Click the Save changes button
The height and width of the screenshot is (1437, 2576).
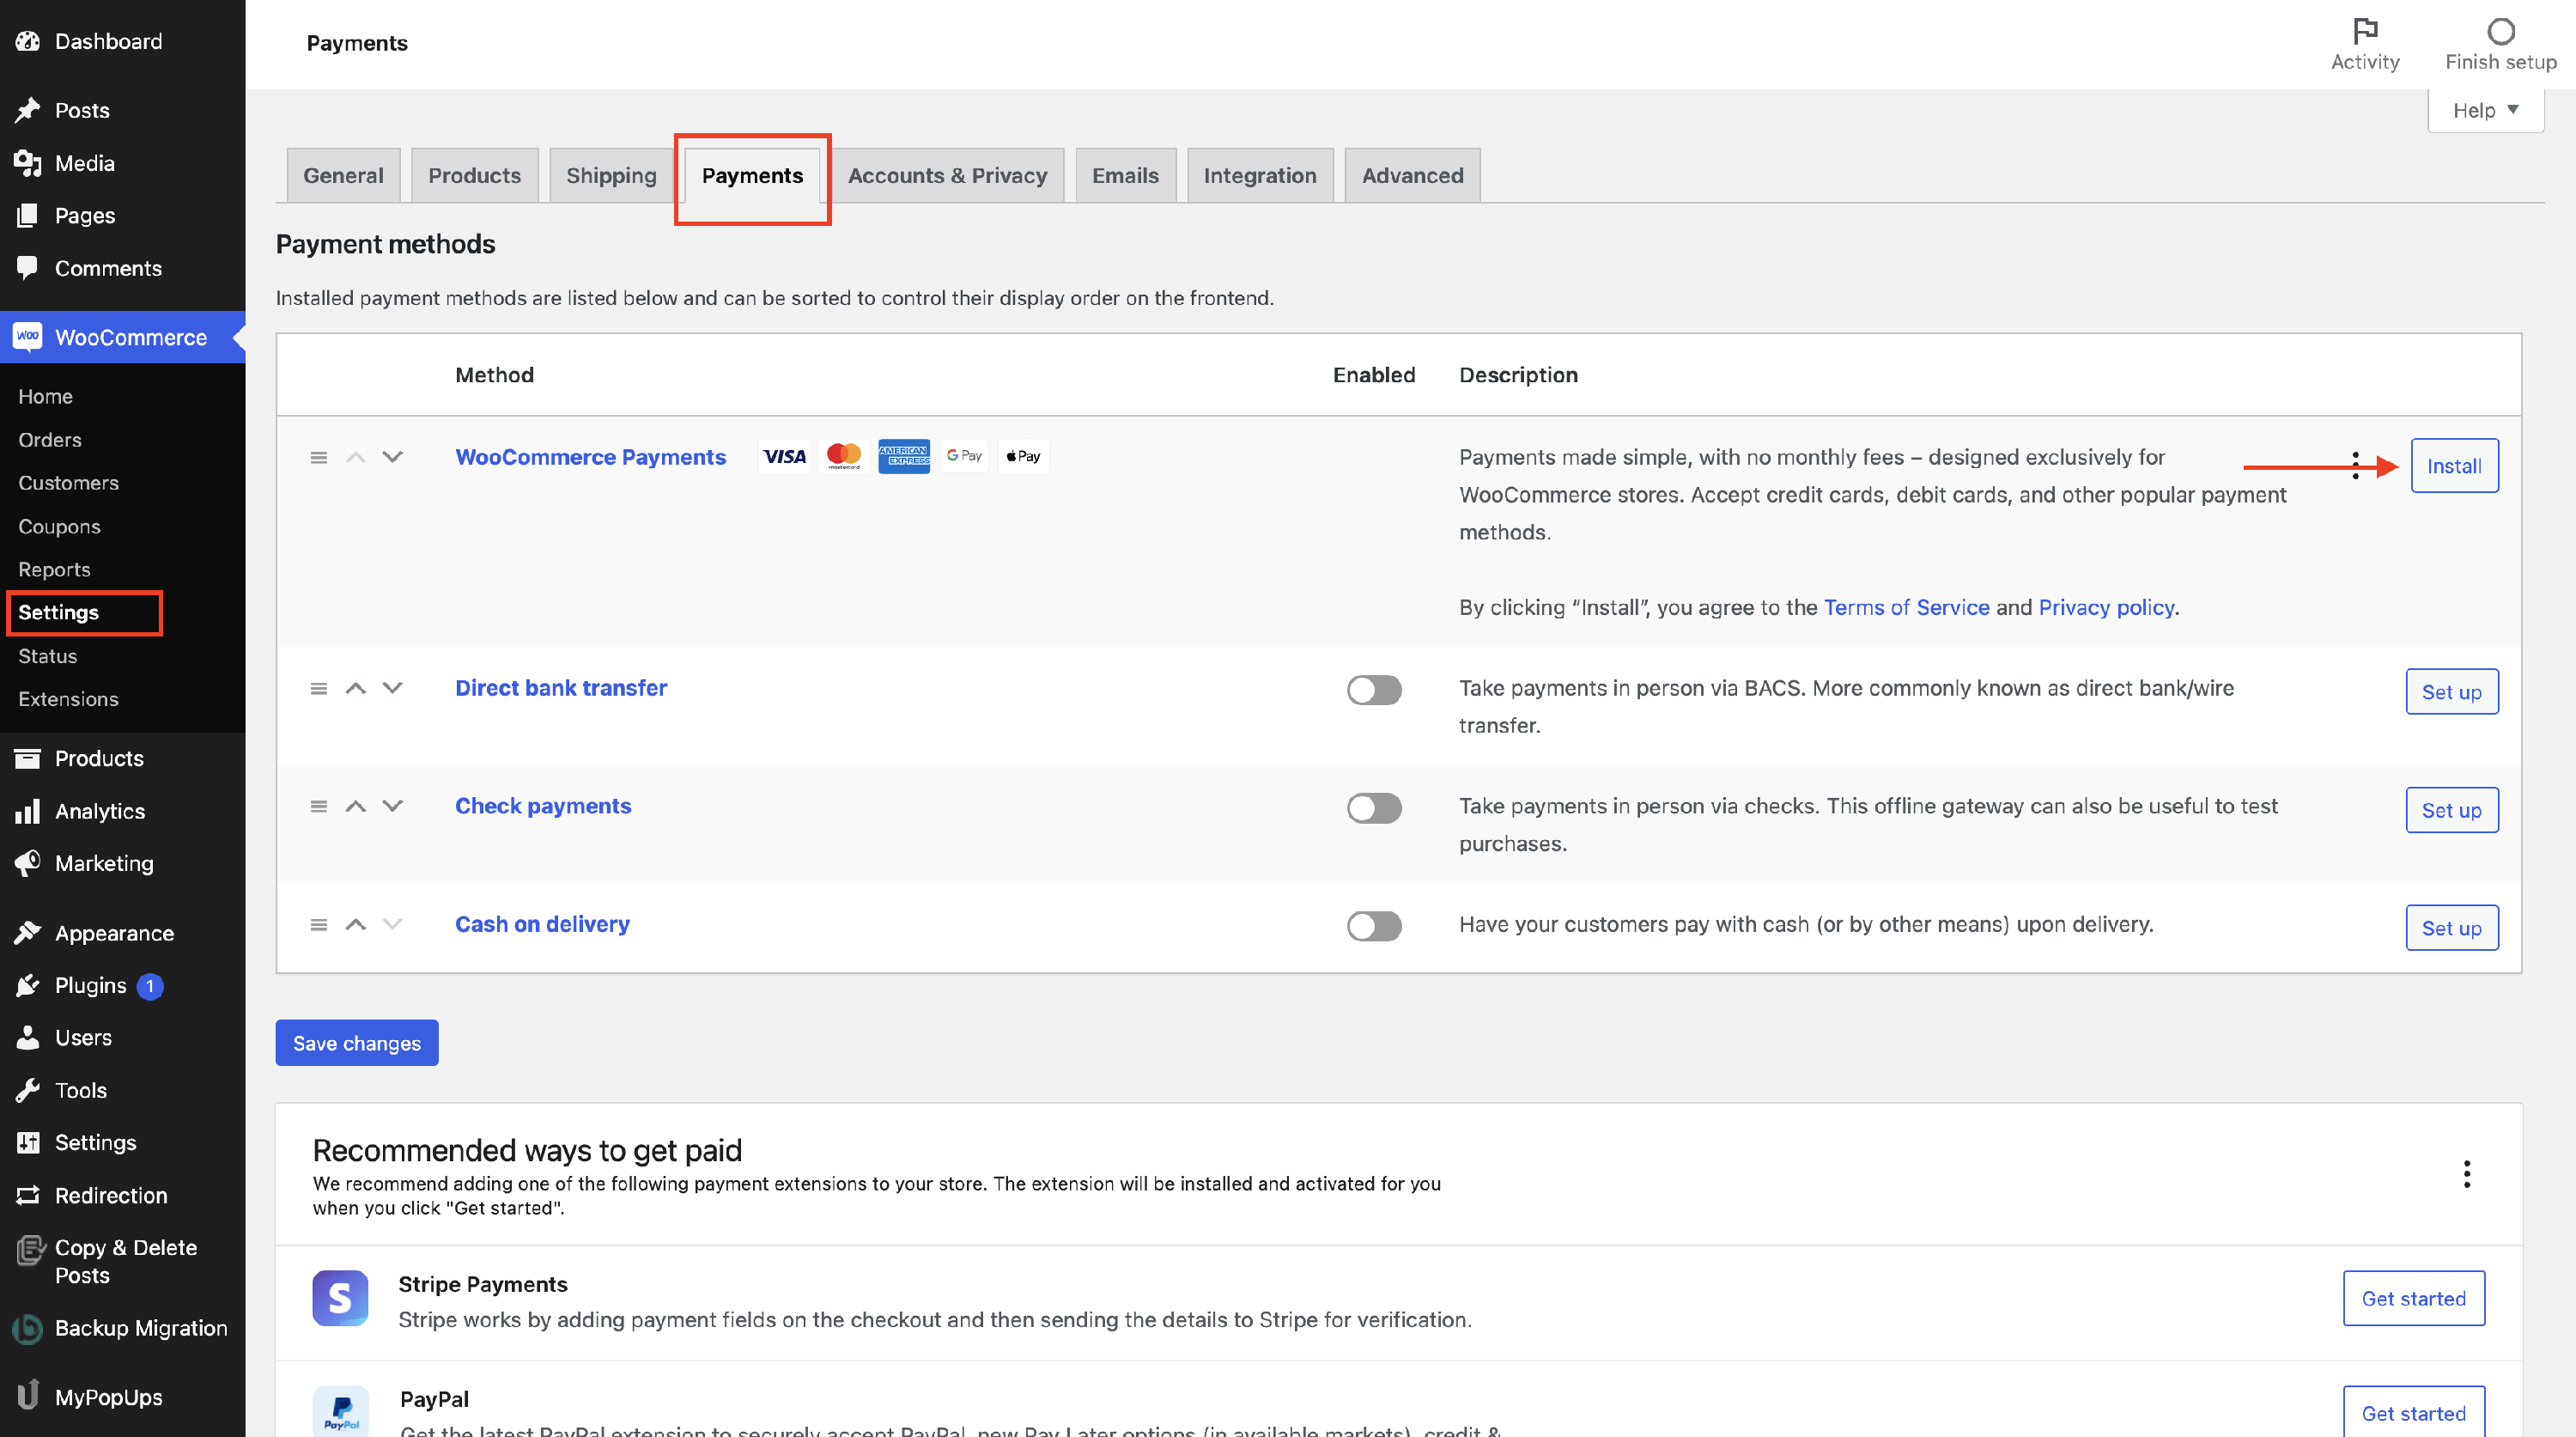[356, 1042]
